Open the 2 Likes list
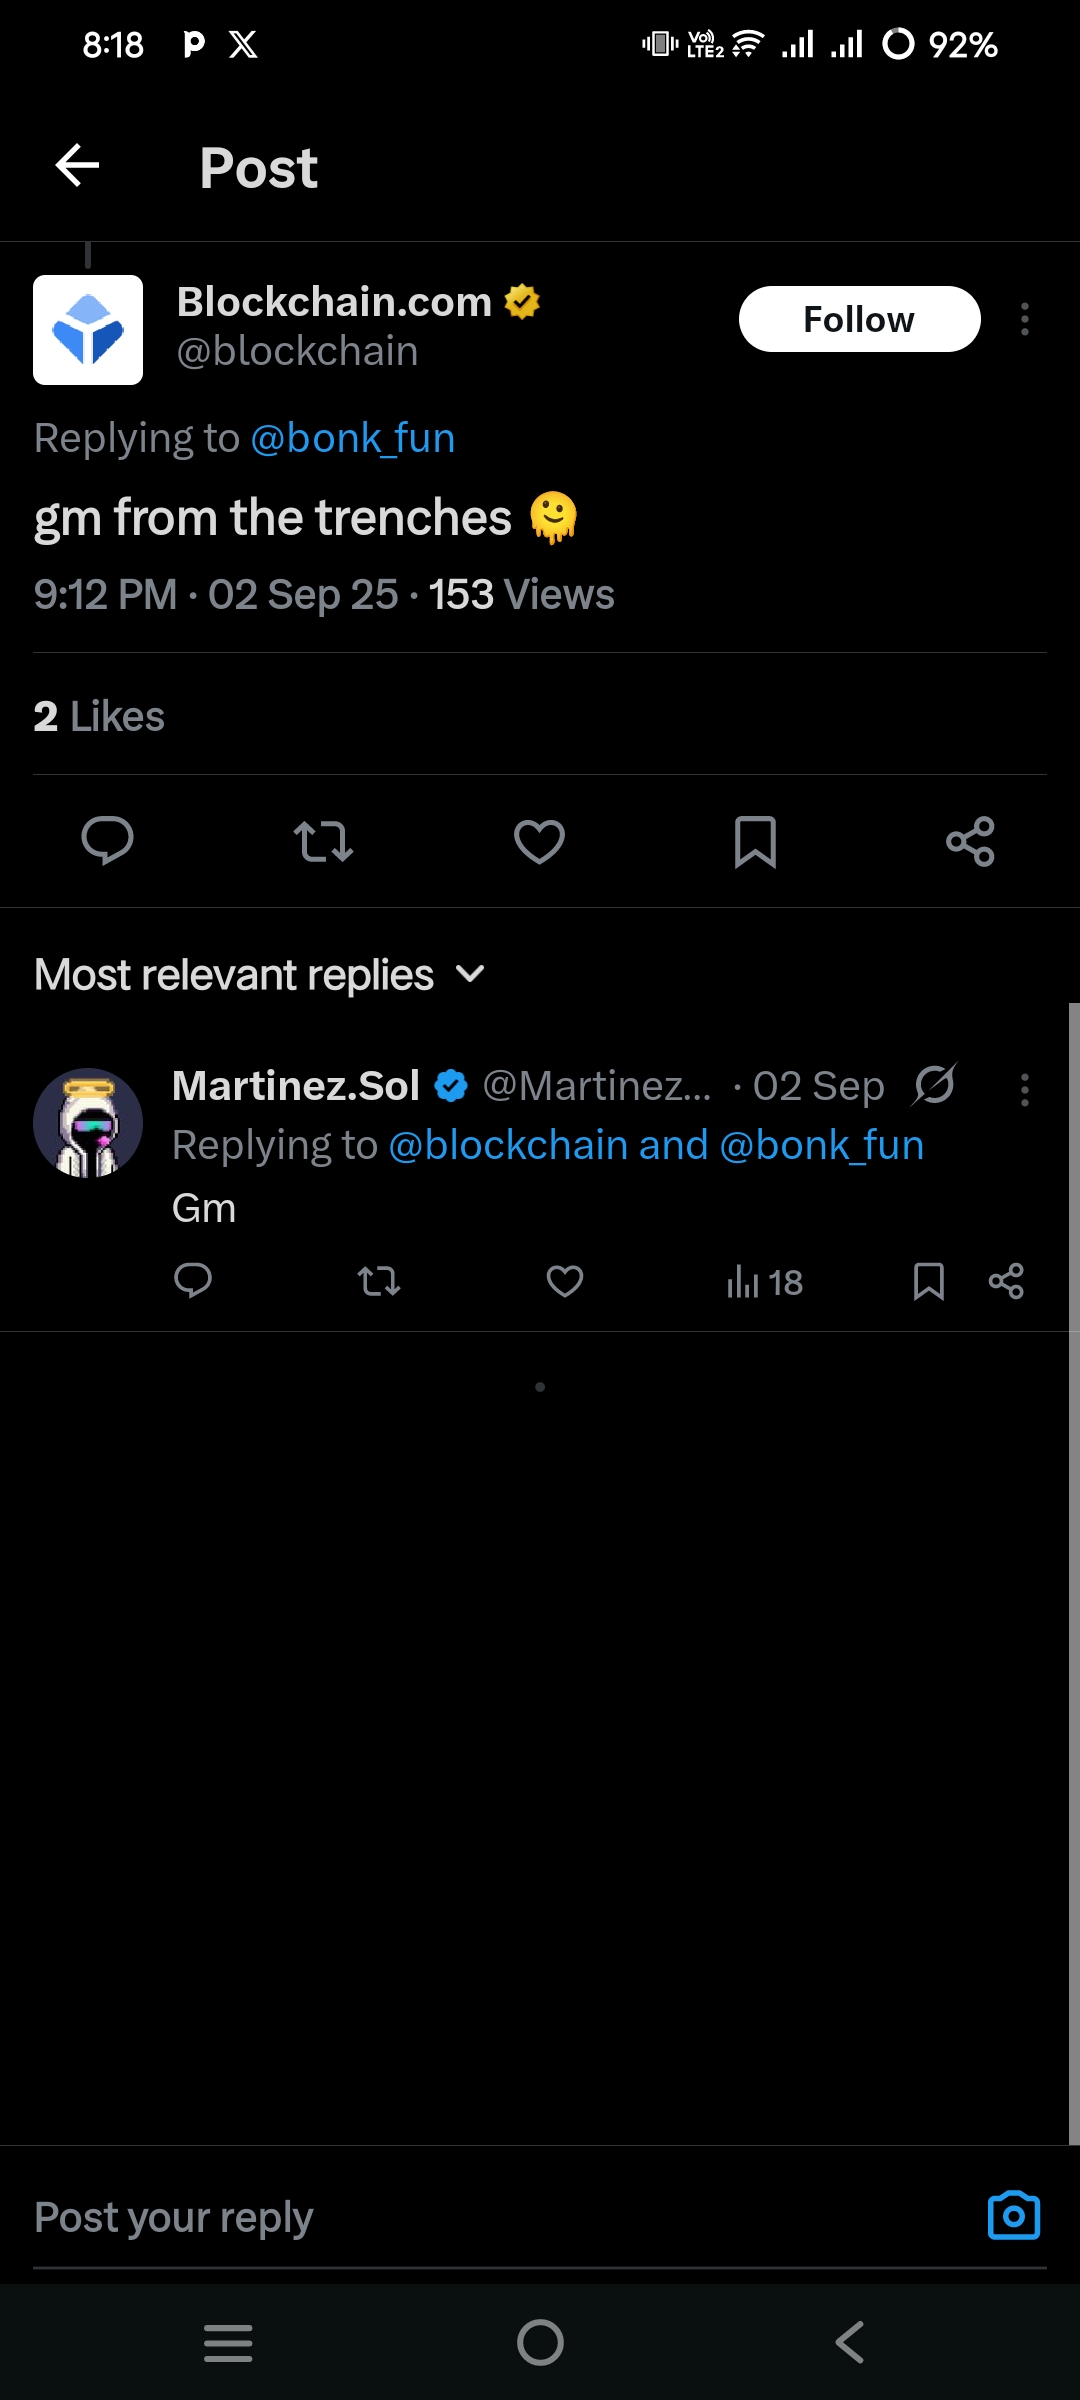Screen dimensions: 1080x2400 click(99, 716)
